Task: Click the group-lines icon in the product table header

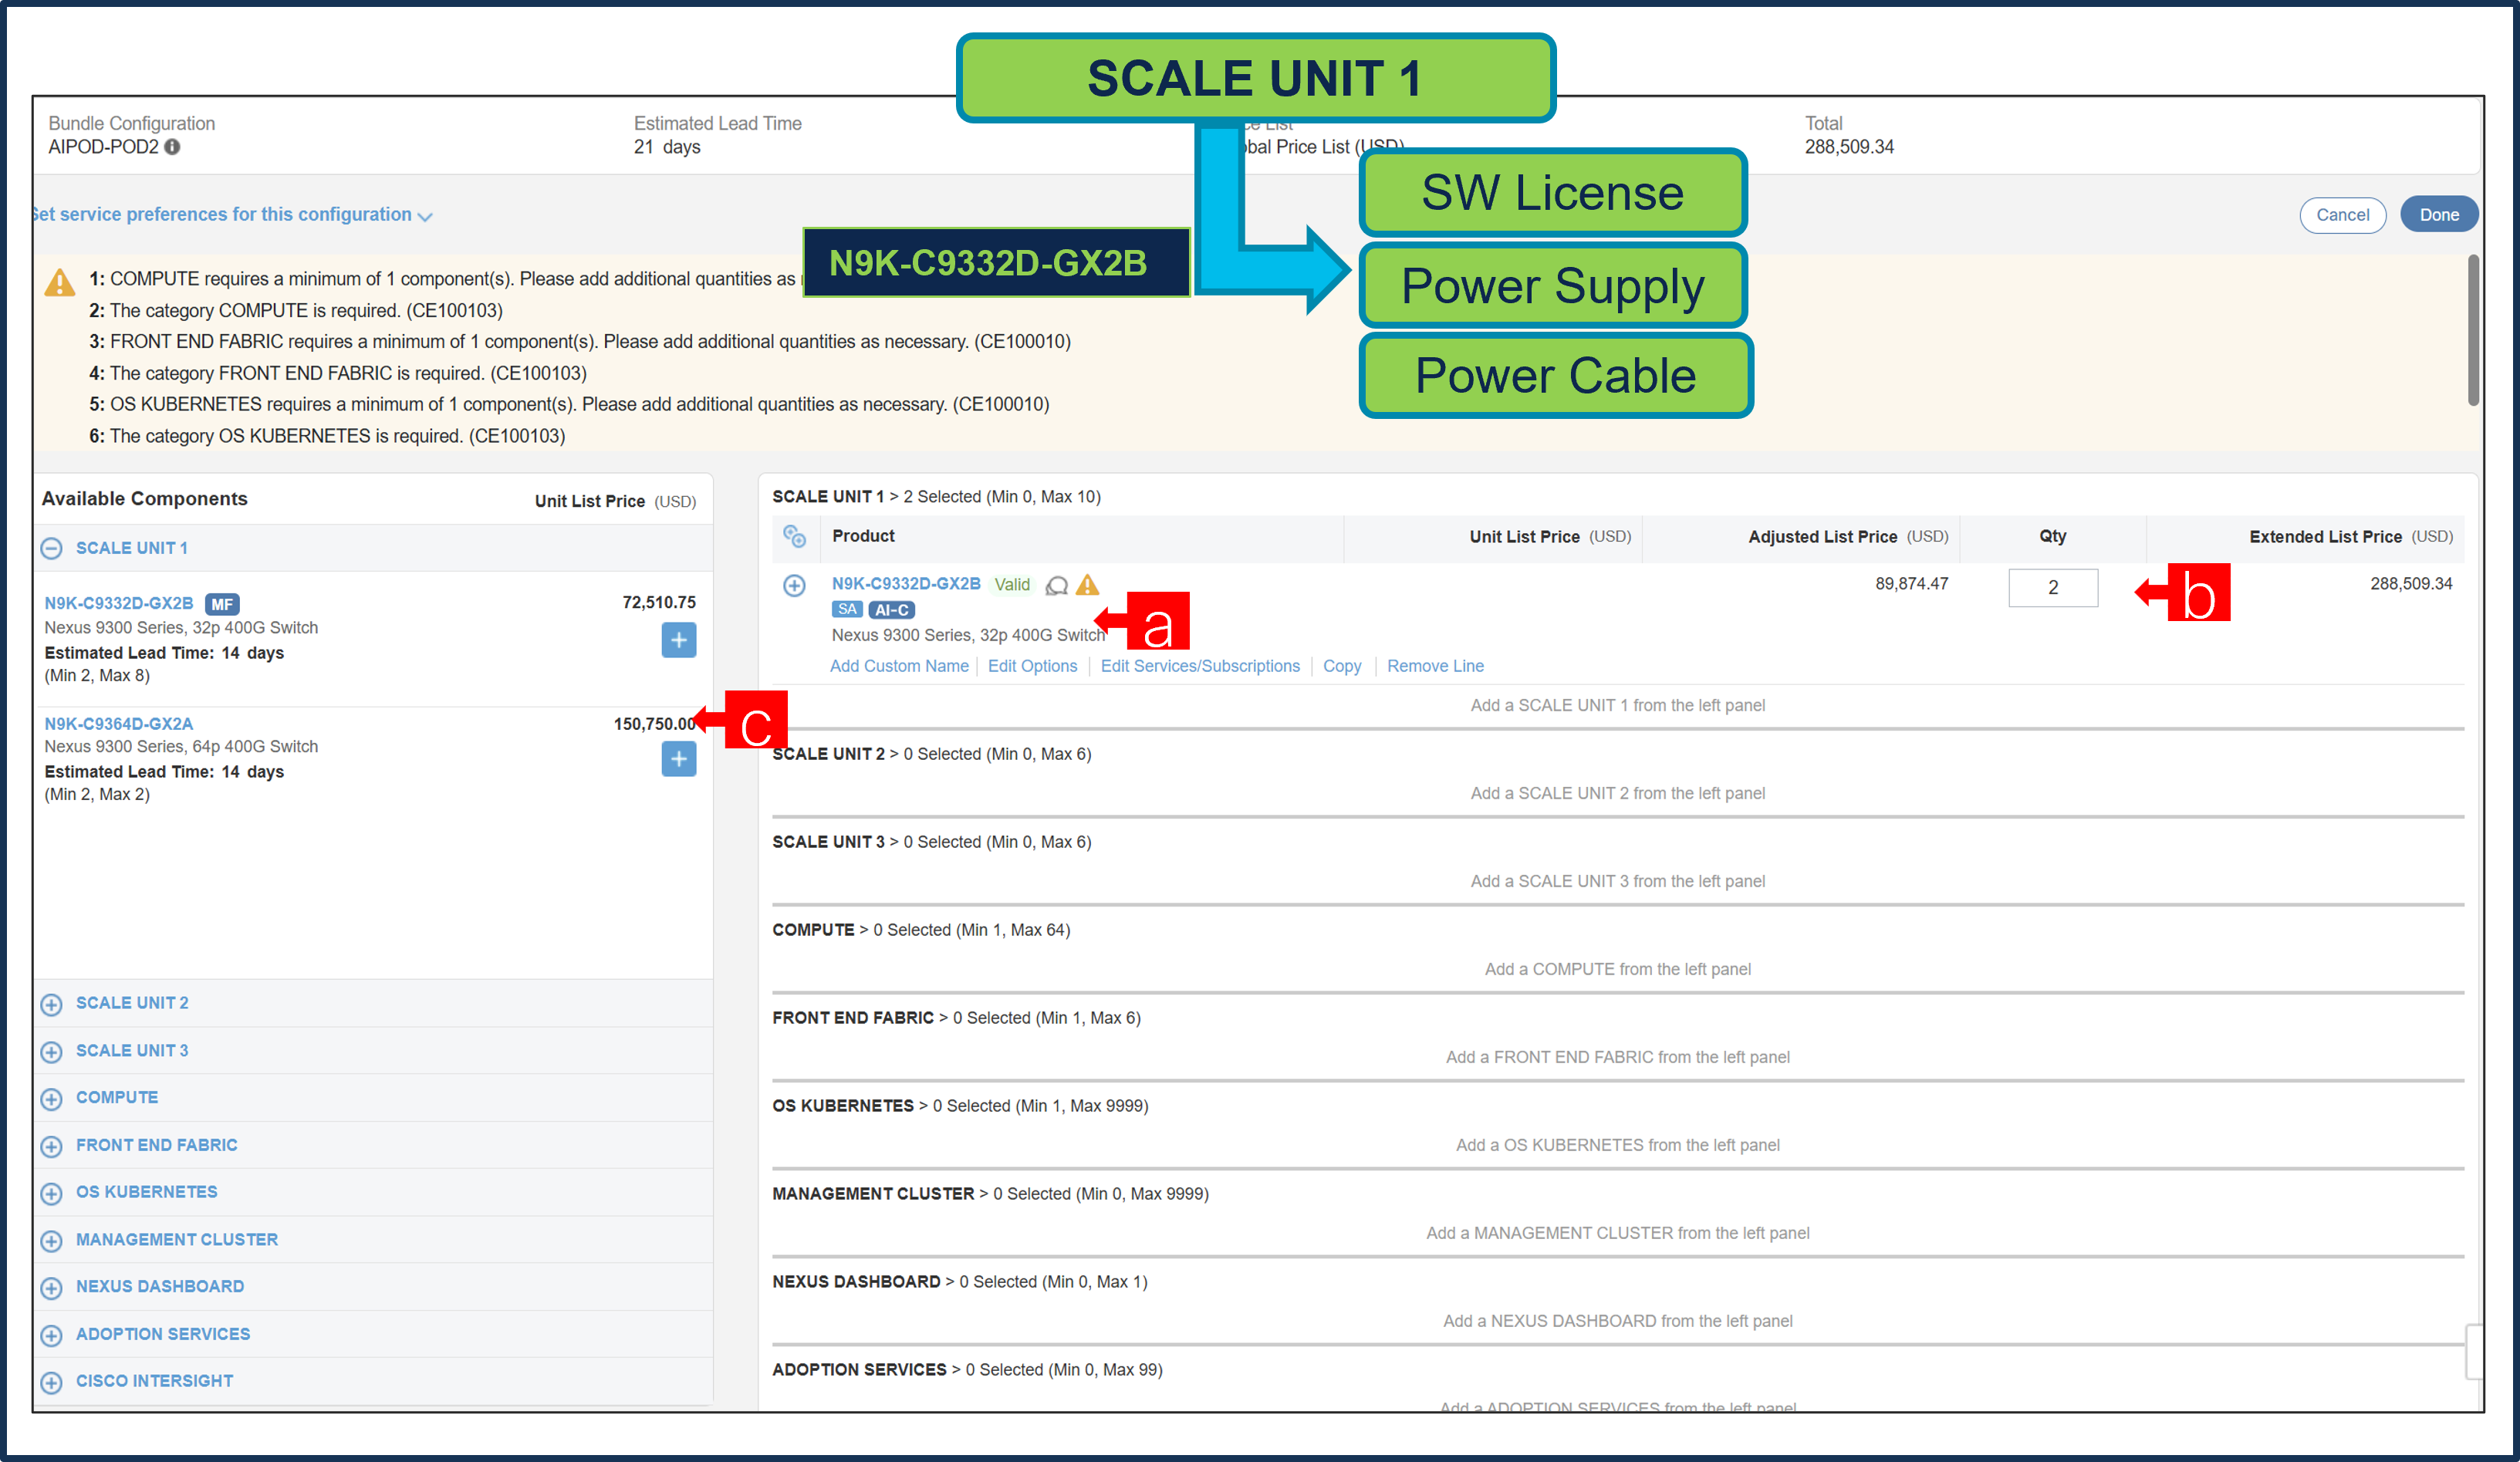Action: 796,537
